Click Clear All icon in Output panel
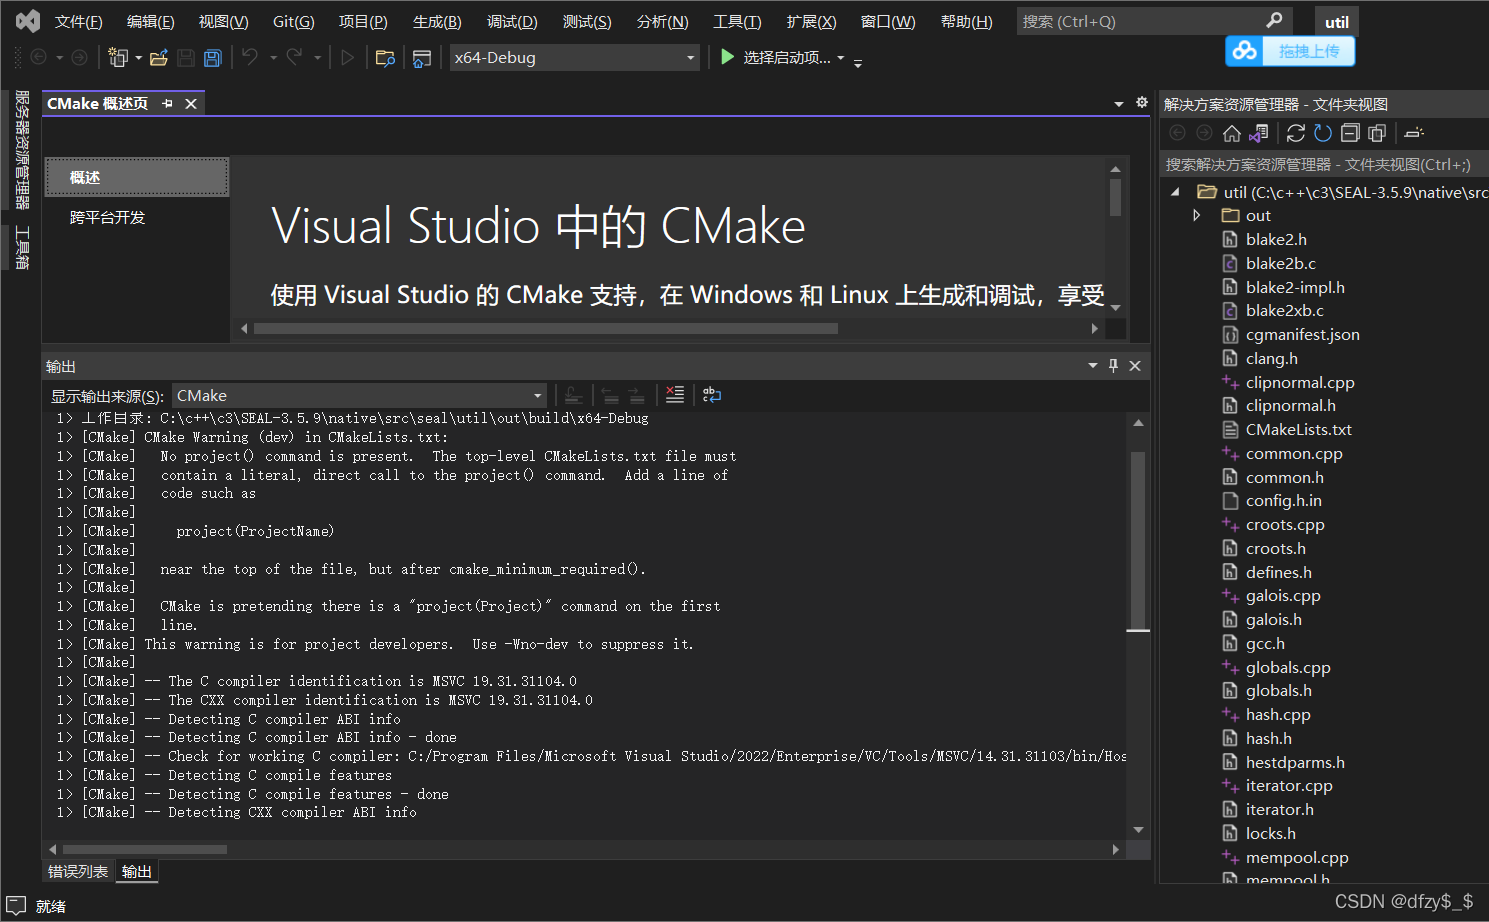Screen dimensions: 1489x922 (x=675, y=395)
